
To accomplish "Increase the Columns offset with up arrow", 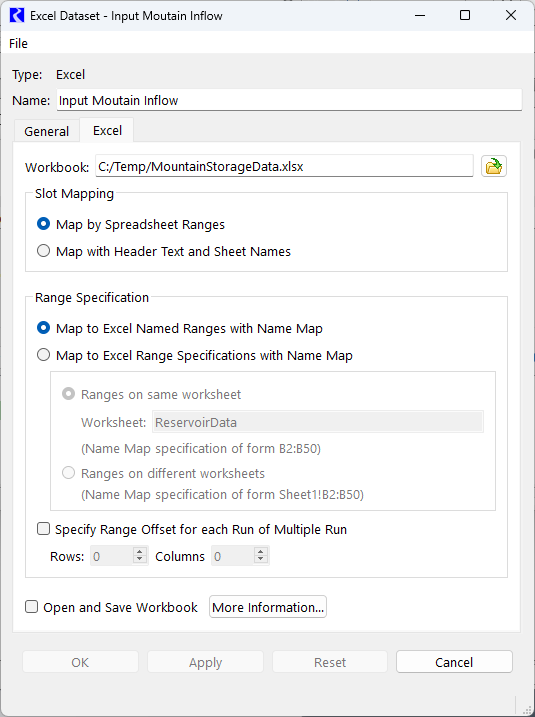I will (x=261, y=551).
